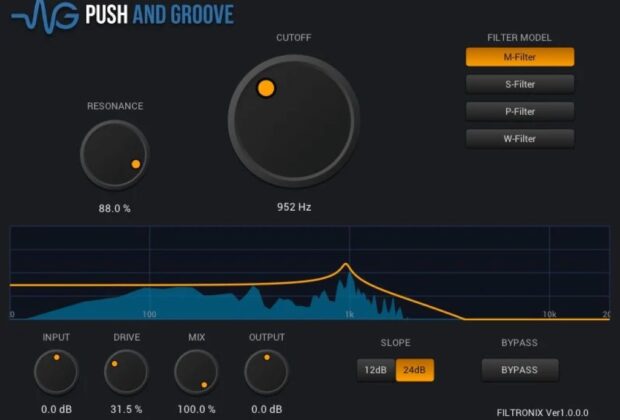Click the filter curve resonance peak
Viewport: 620px width, 420px height.
click(x=346, y=265)
